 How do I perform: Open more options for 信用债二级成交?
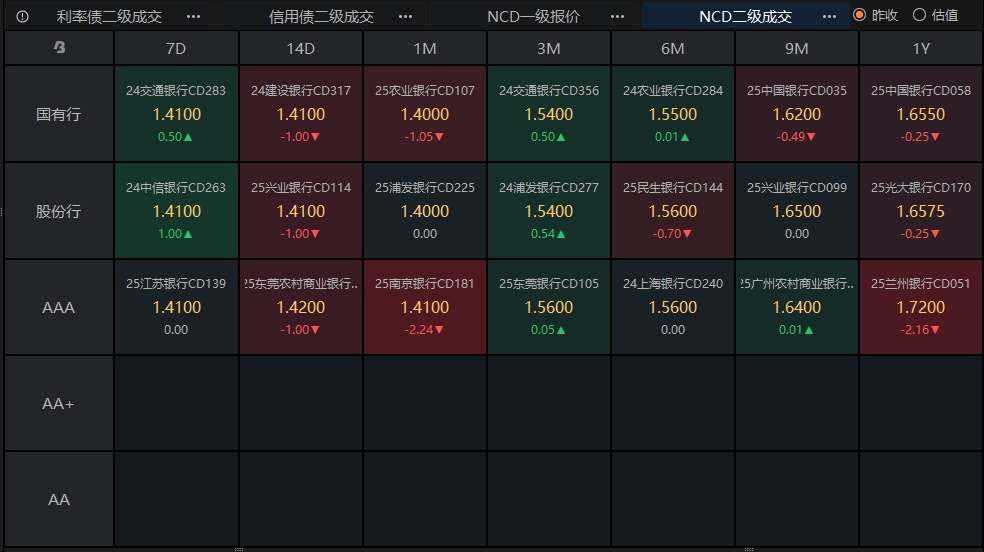[405, 16]
